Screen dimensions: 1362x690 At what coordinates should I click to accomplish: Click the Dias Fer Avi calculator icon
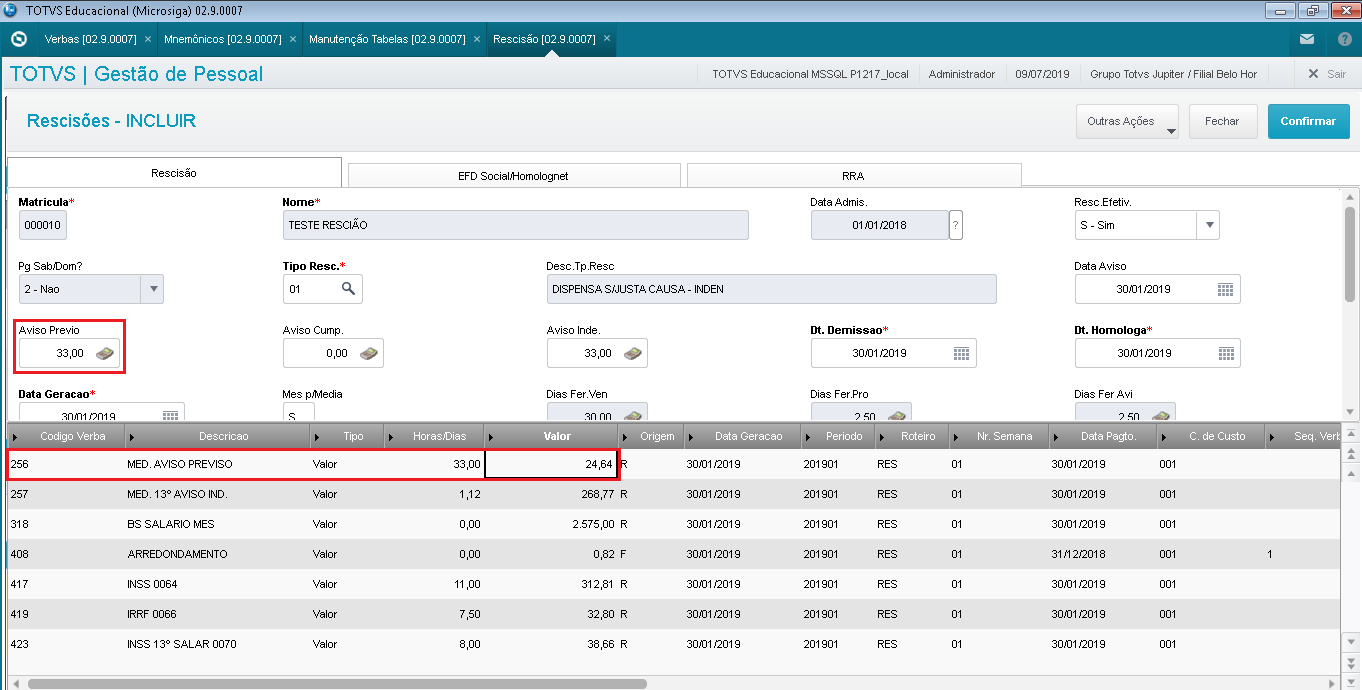pyautogui.click(x=1161, y=415)
